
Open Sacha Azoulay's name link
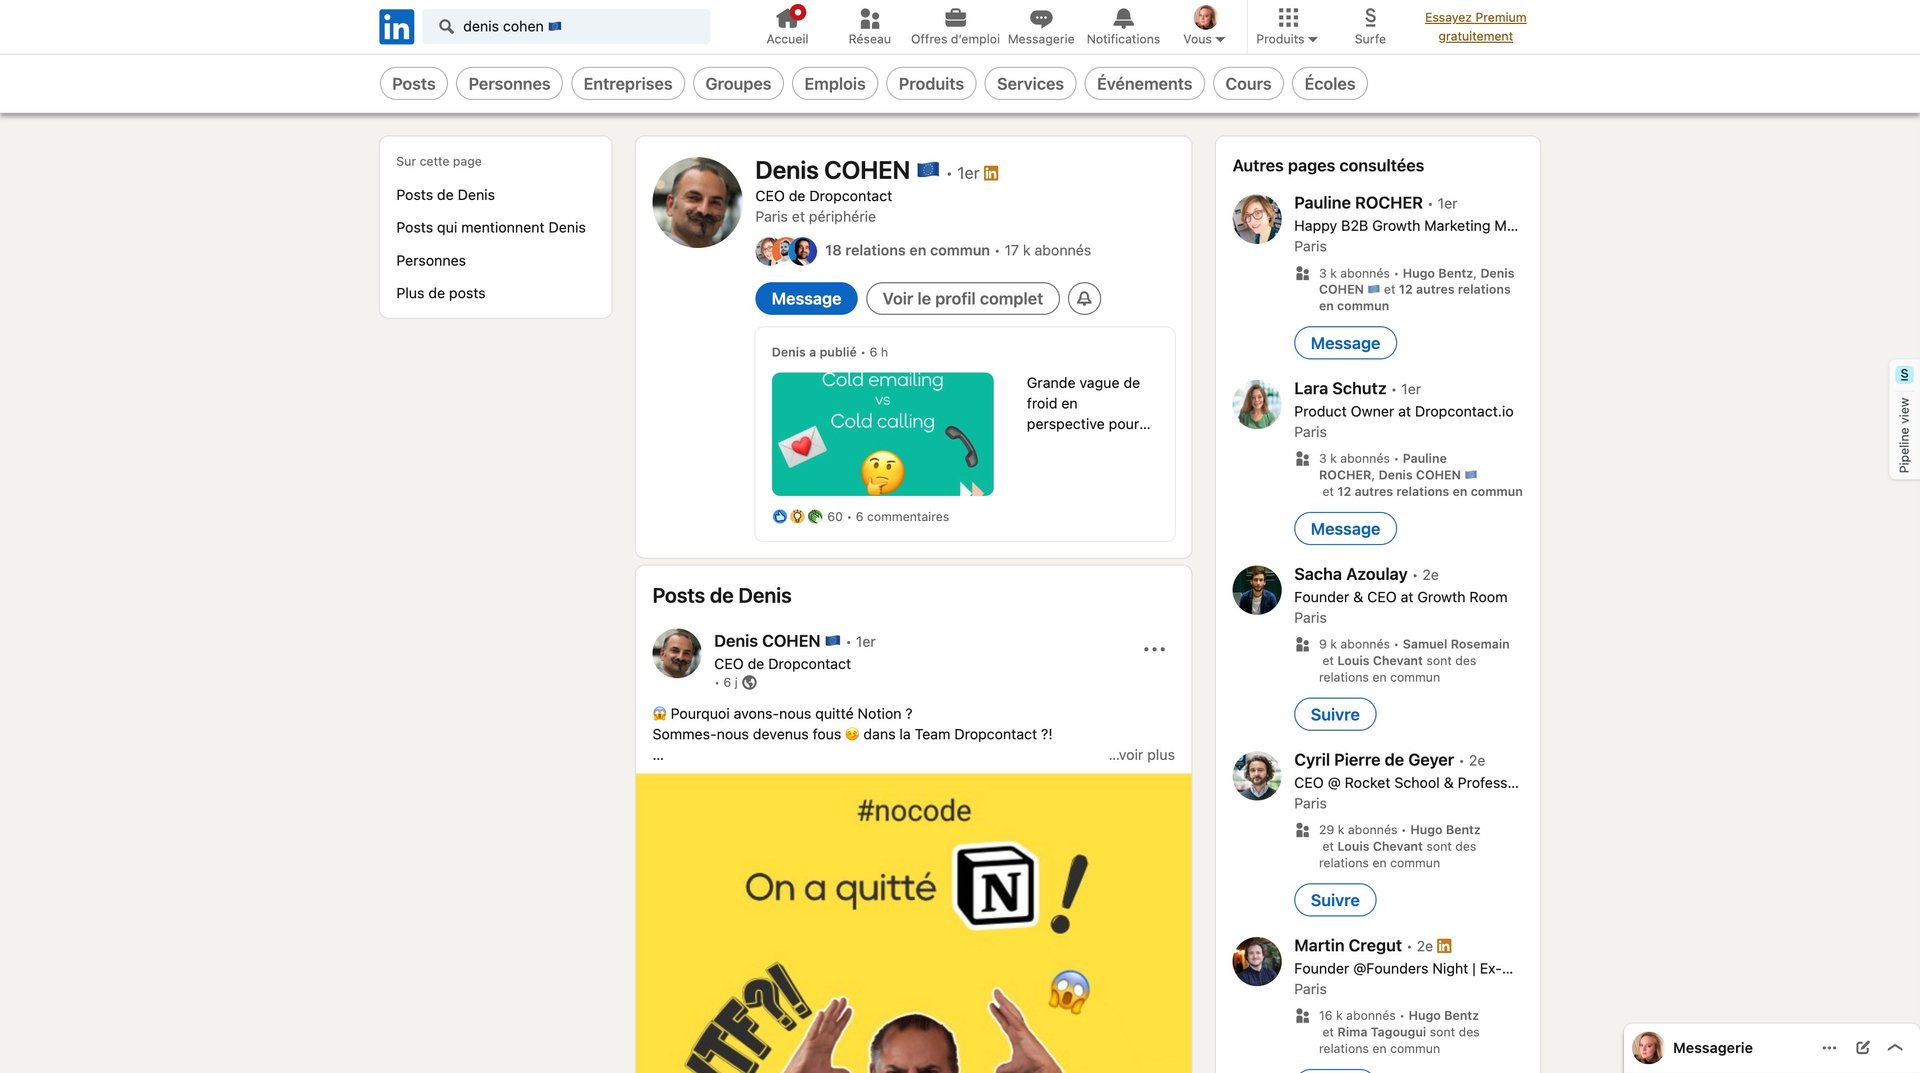(1350, 574)
